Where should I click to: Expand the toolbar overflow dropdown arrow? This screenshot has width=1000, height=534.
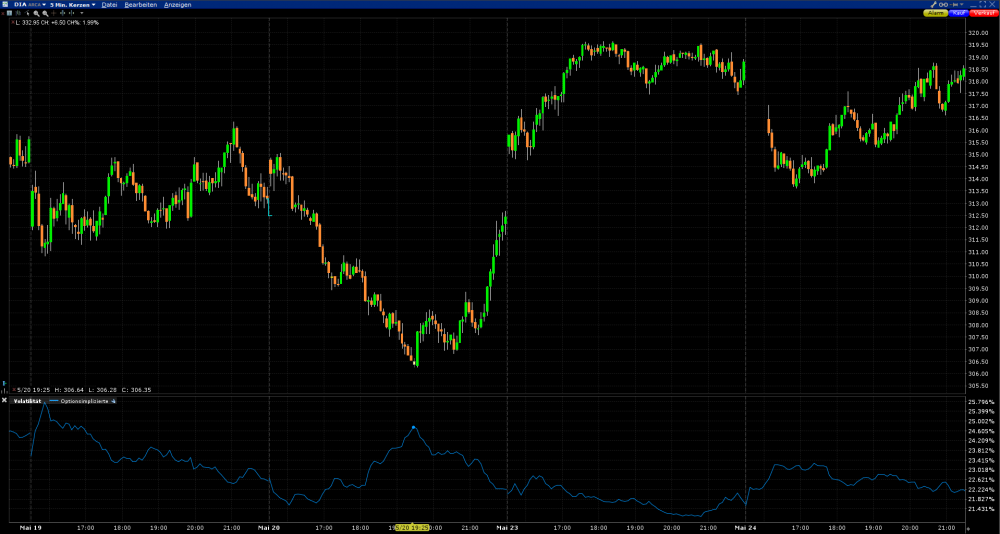pos(82,13)
